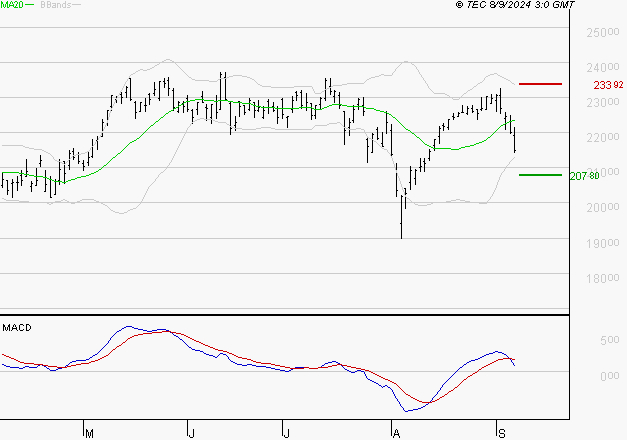Click the BBands legend label
Viewport: 627px width, 440px height.
click(55, 5)
